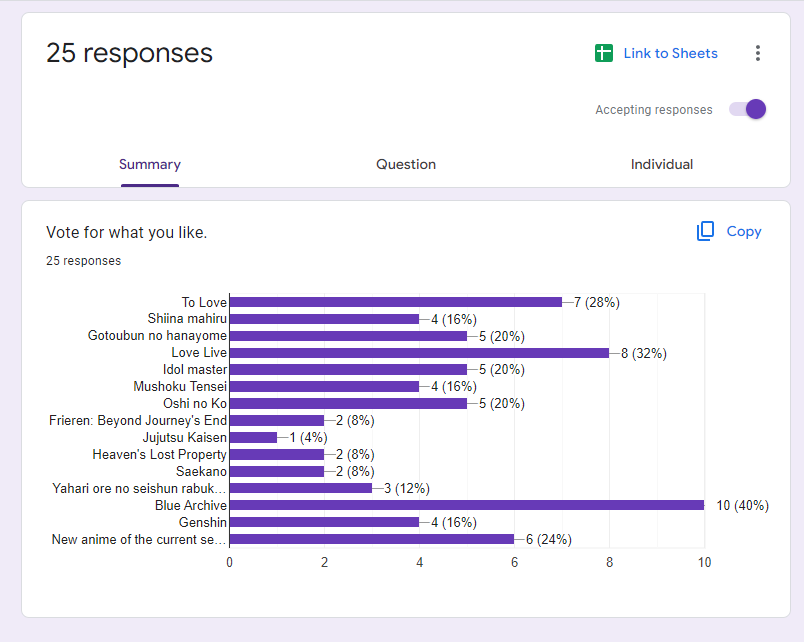Click the To Love bar in chart
This screenshot has height=642, width=804.
[396, 302]
